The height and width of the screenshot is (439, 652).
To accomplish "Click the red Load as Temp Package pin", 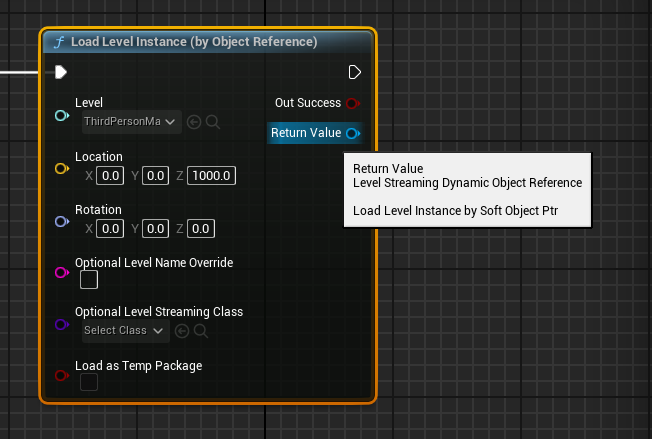I will tap(61, 375).
